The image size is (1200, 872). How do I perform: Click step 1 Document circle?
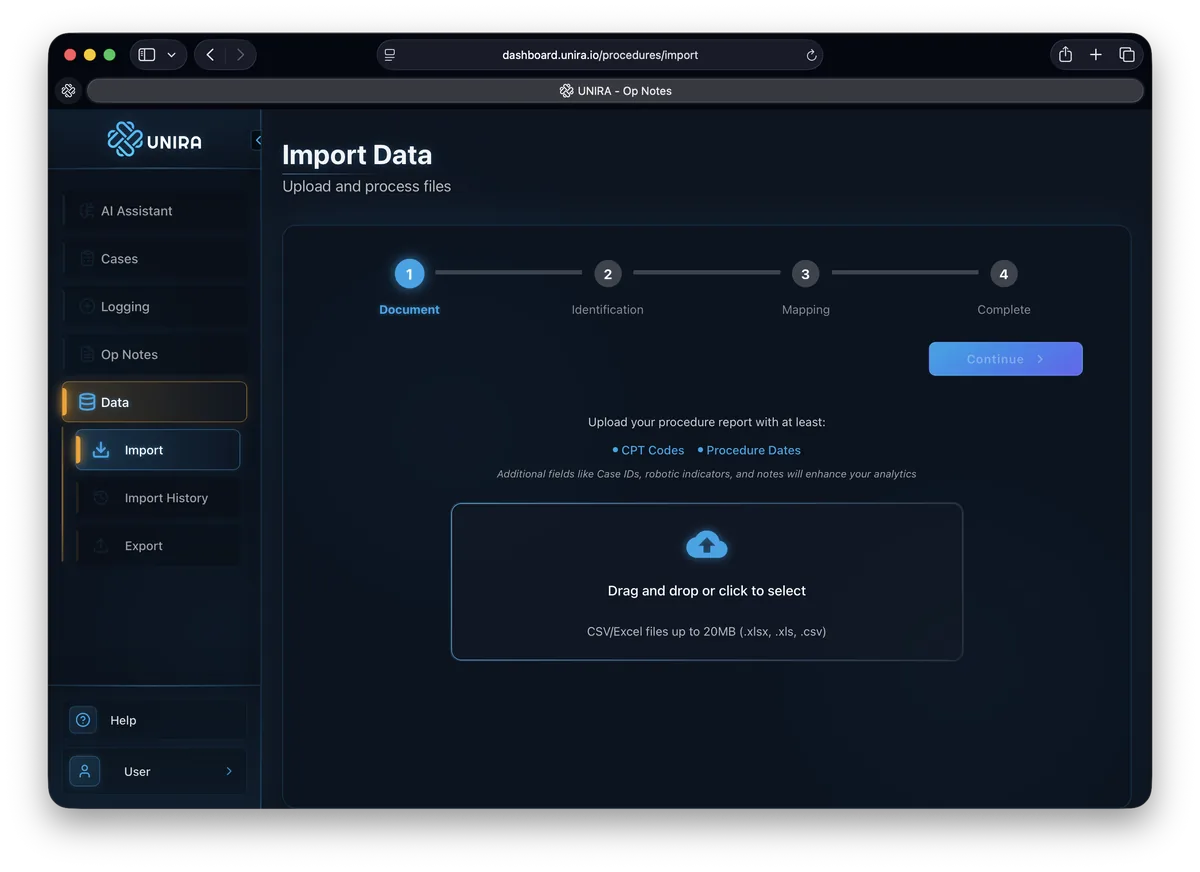click(409, 273)
